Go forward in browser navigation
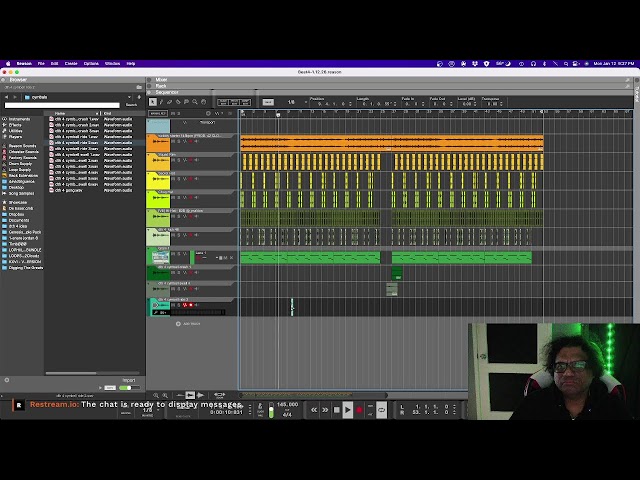 (15, 97)
